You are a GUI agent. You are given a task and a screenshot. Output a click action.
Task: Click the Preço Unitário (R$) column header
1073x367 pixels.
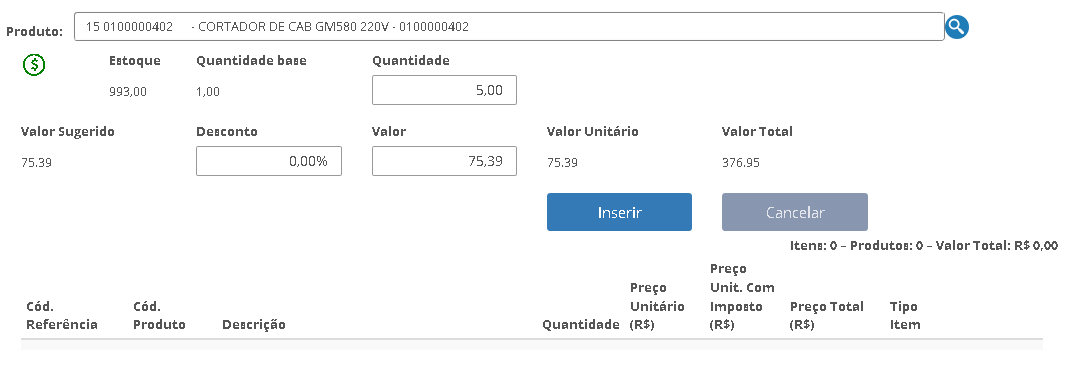(657, 307)
